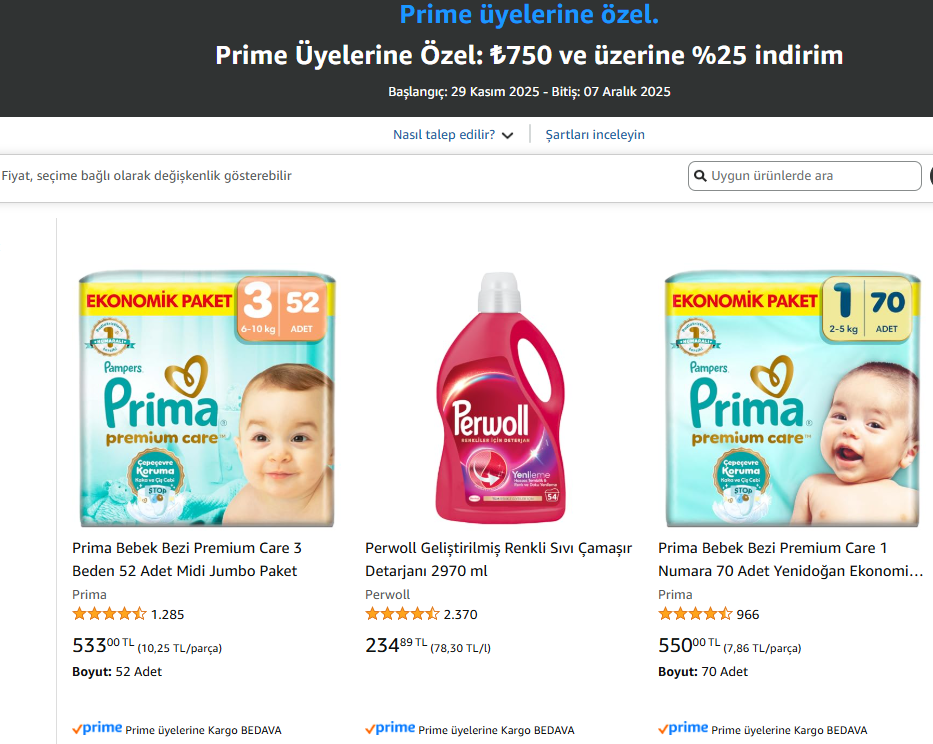The width and height of the screenshot is (933, 744).
Task: Click Prime logo under Prima 52 Adet
Action: point(97,729)
